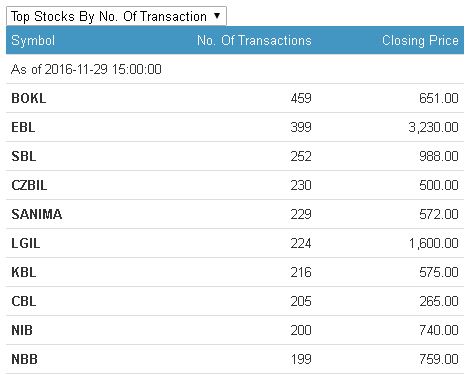The image size is (467, 375).
Task: Click the No. Of Transactions column header
Action: (x=254, y=40)
